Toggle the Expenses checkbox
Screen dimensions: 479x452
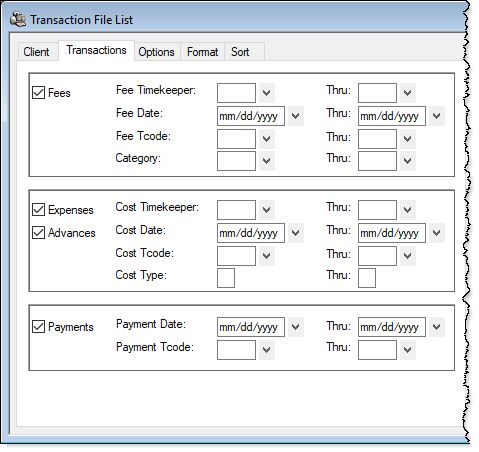[38, 209]
